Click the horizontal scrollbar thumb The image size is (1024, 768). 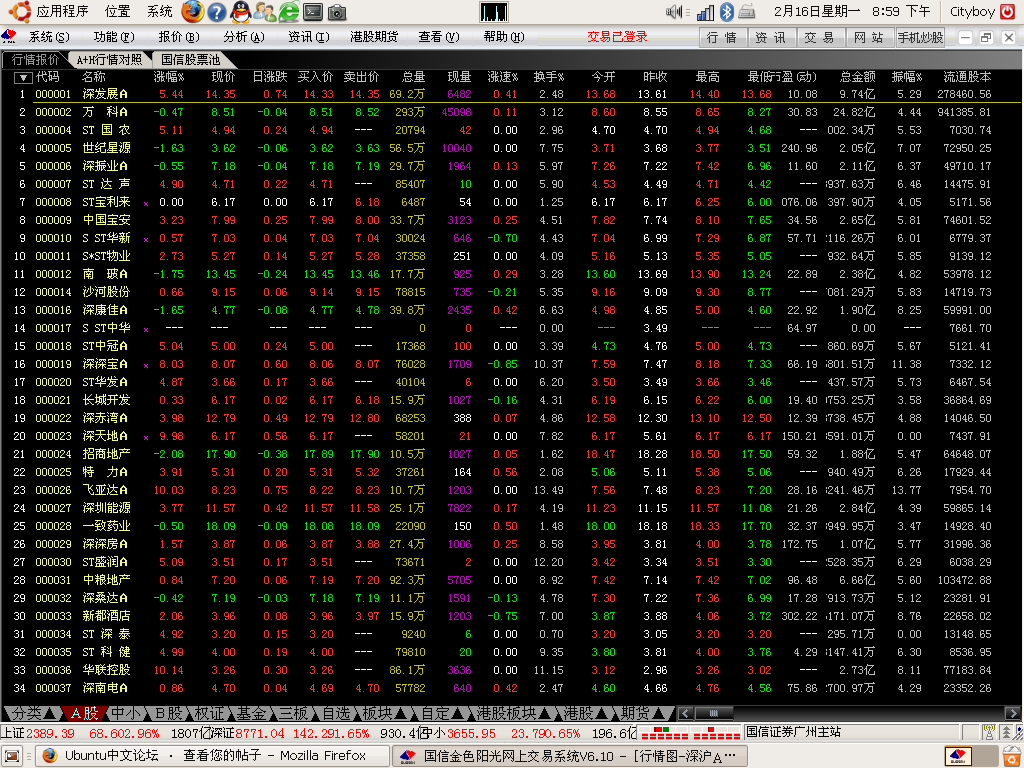click(x=714, y=713)
